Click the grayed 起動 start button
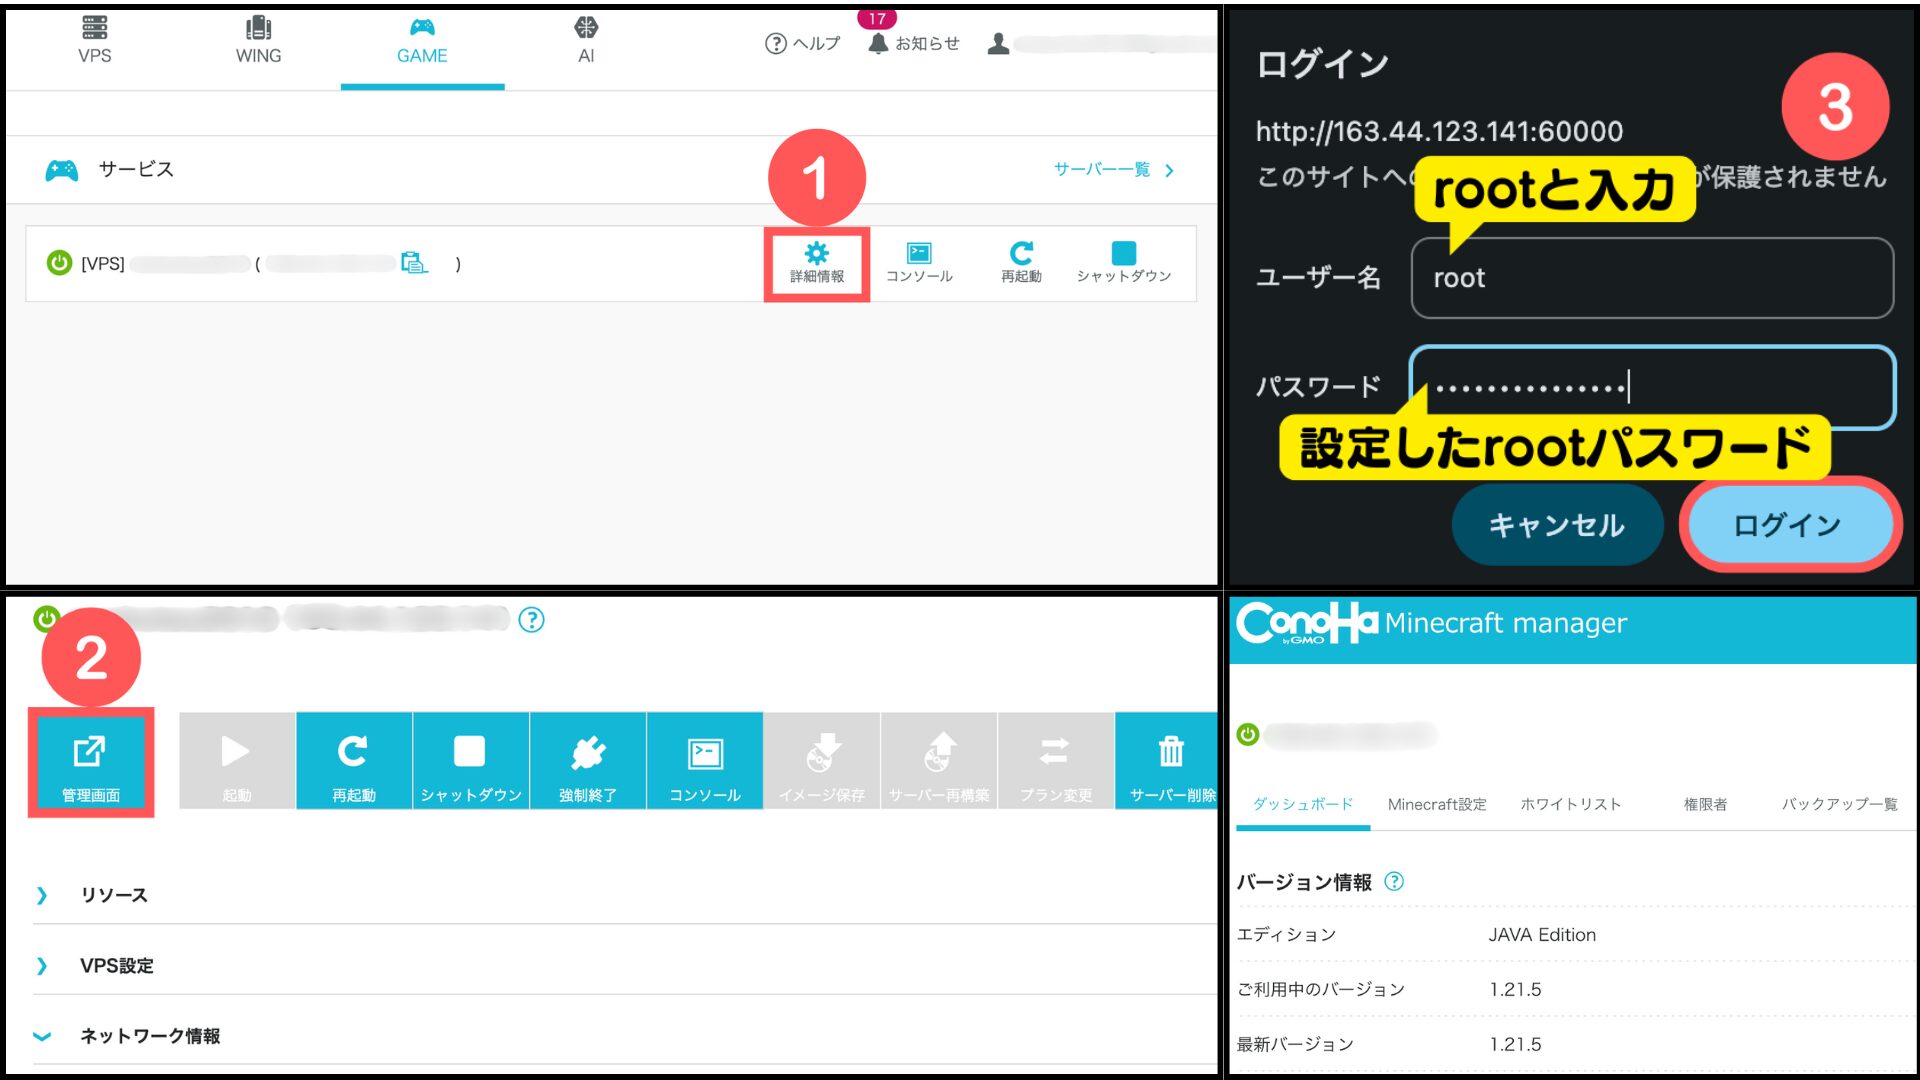The width and height of the screenshot is (1920, 1080). tap(237, 761)
